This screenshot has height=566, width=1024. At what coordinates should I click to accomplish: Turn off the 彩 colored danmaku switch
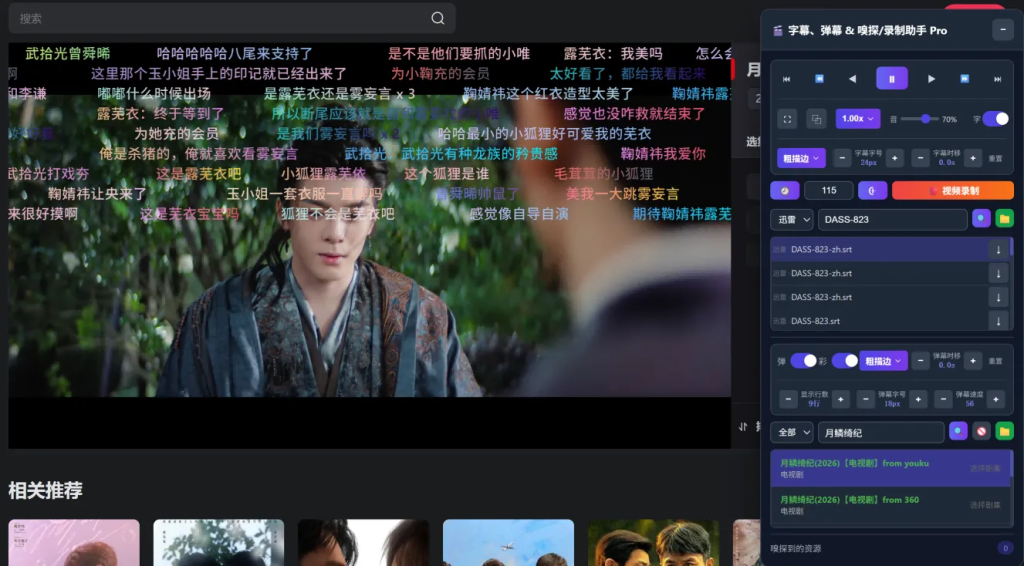click(844, 361)
